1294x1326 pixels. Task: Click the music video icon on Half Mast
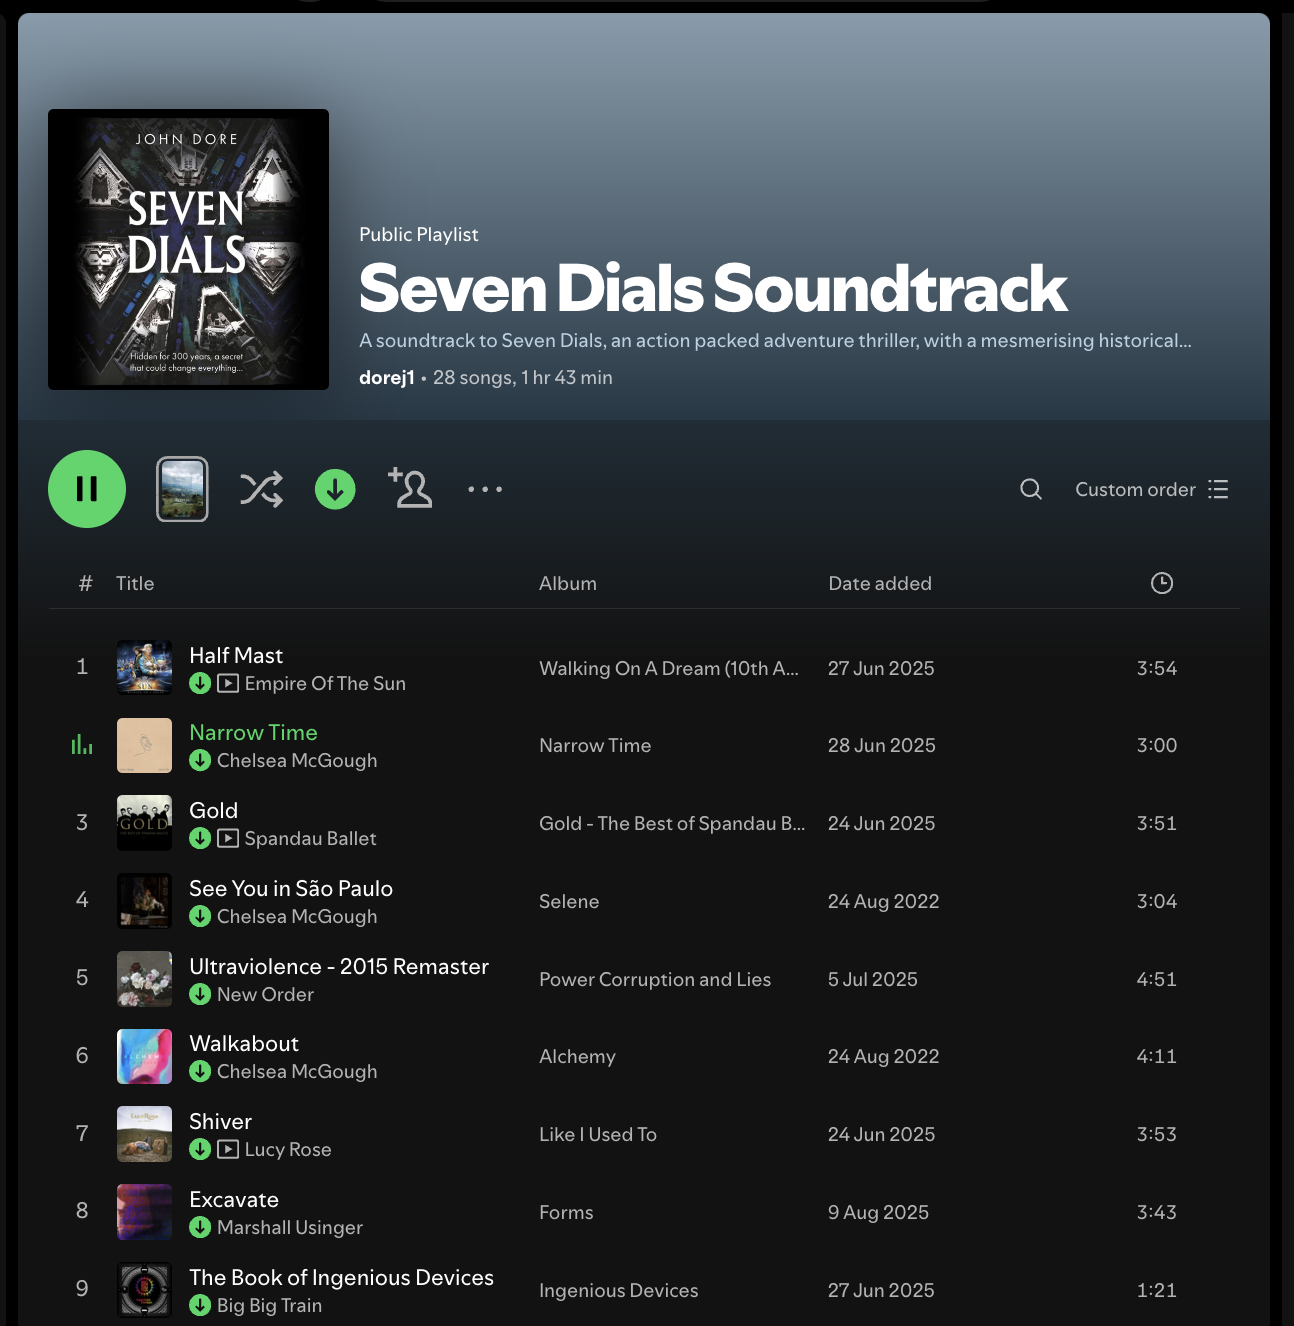pos(228,683)
